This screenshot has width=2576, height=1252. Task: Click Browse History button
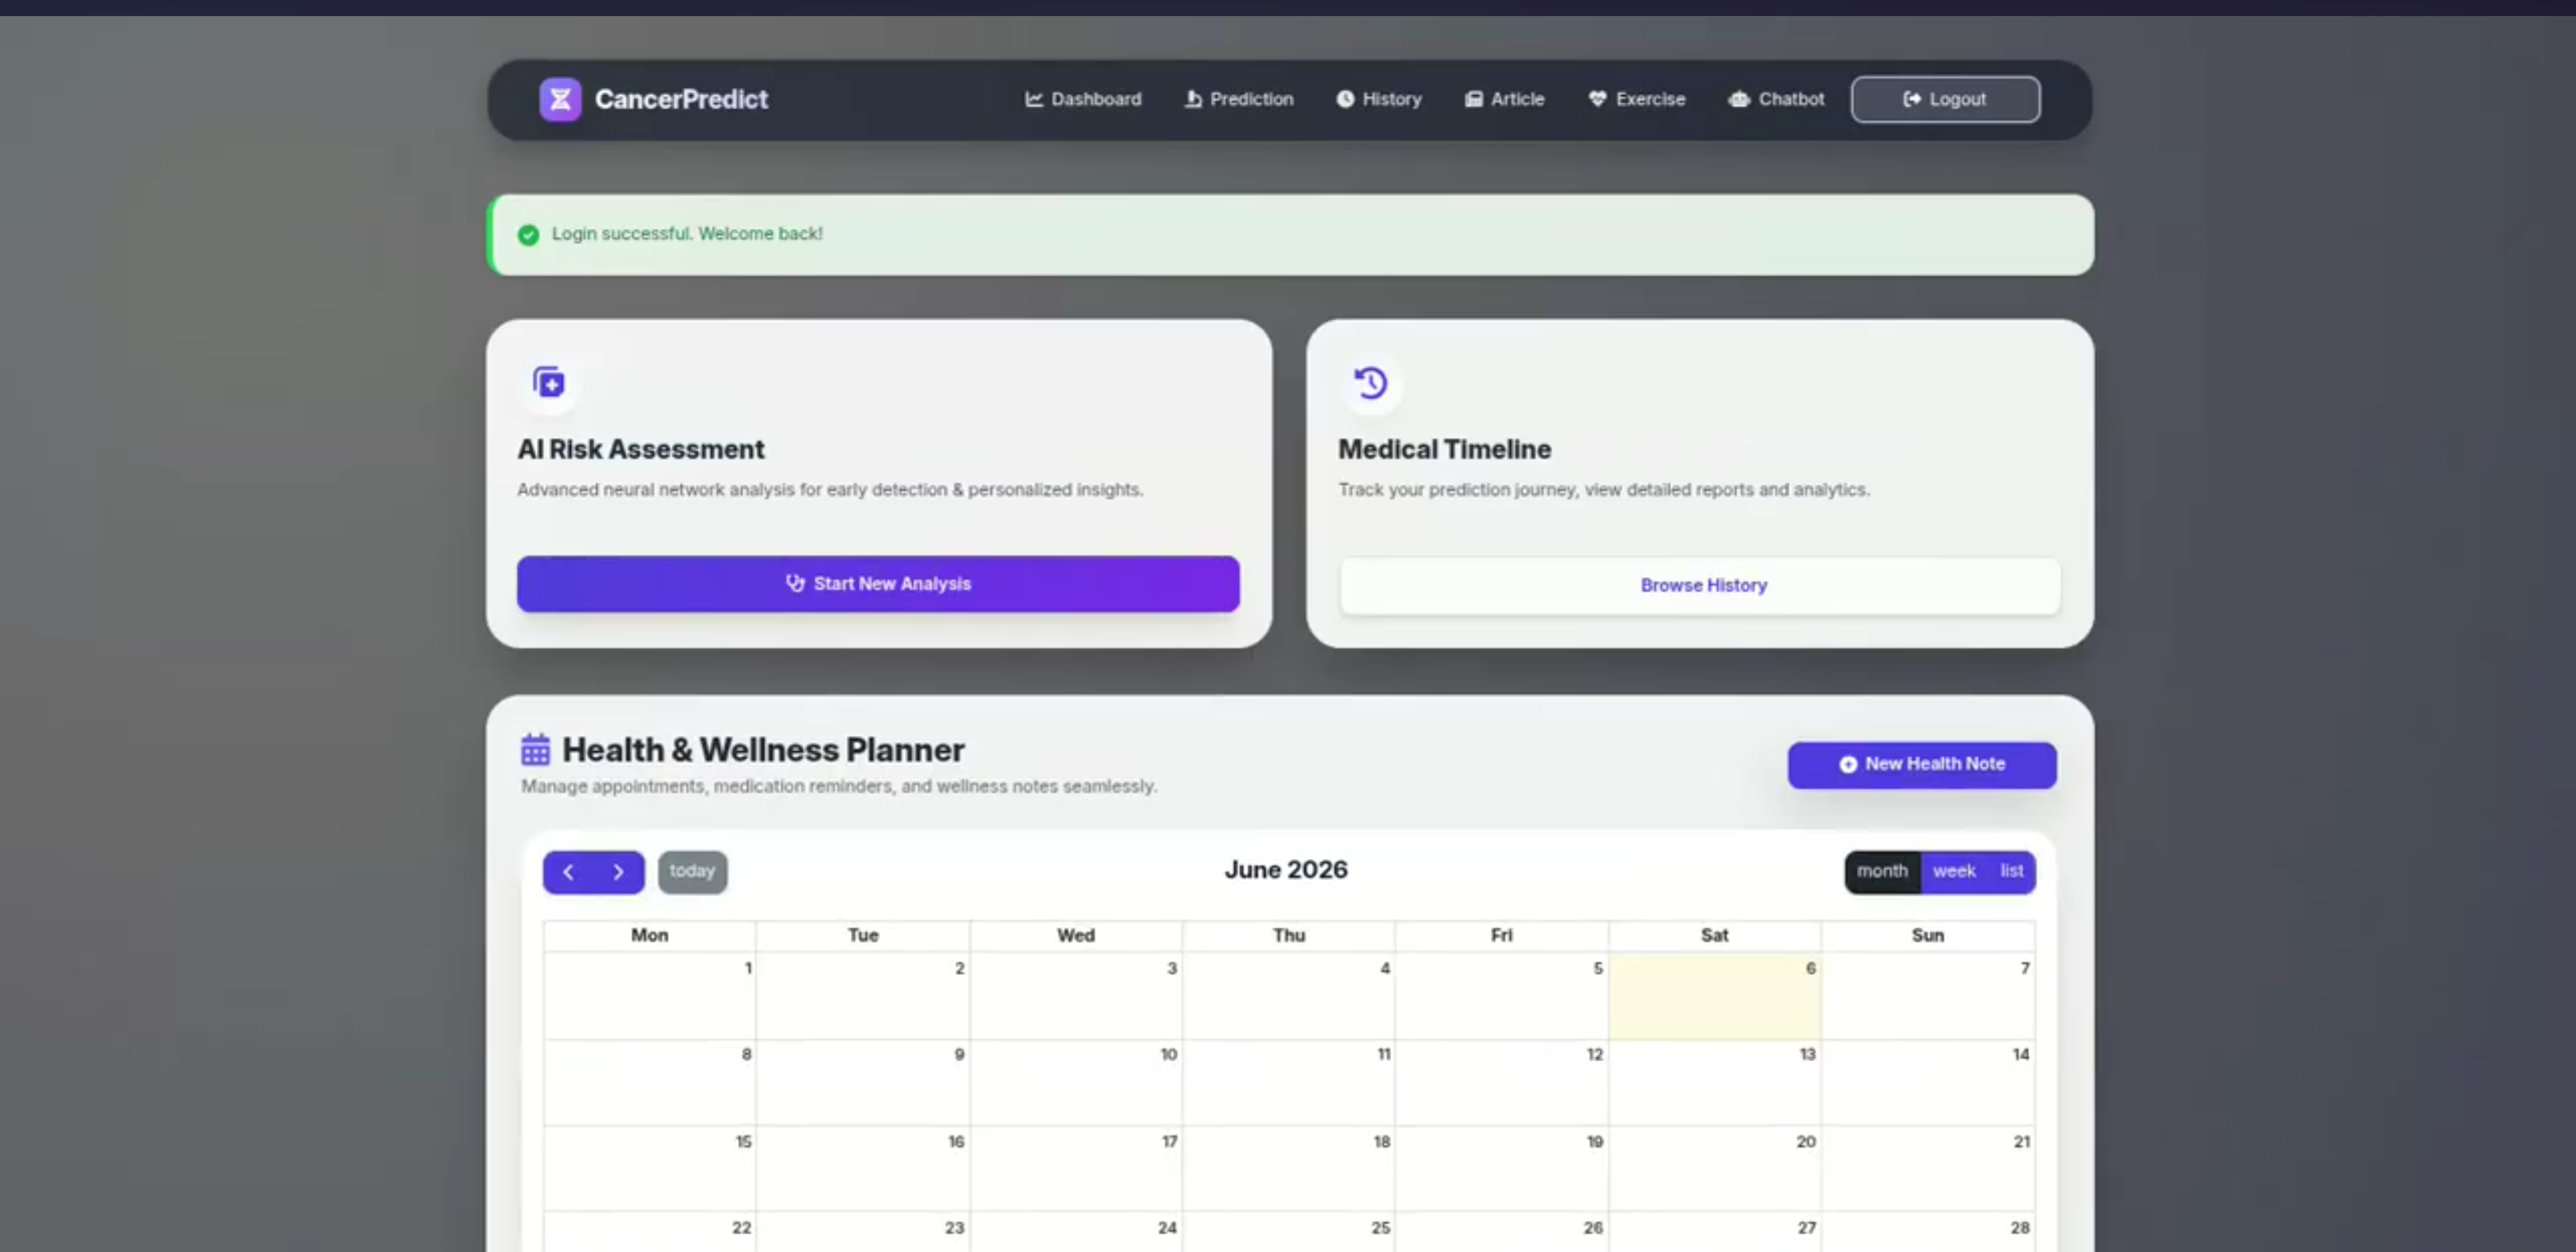tap(1700, 586)
